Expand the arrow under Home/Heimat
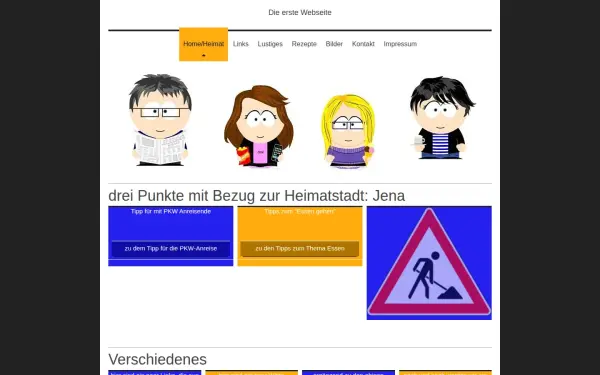Screen dimensions: 600x375 [204, 55]
